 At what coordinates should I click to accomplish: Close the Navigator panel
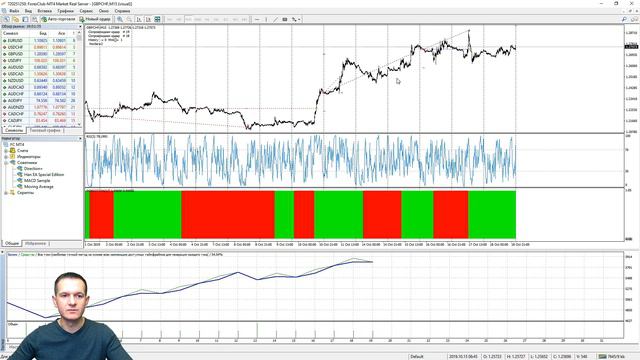pyautogui.click(x=80, y=139)
